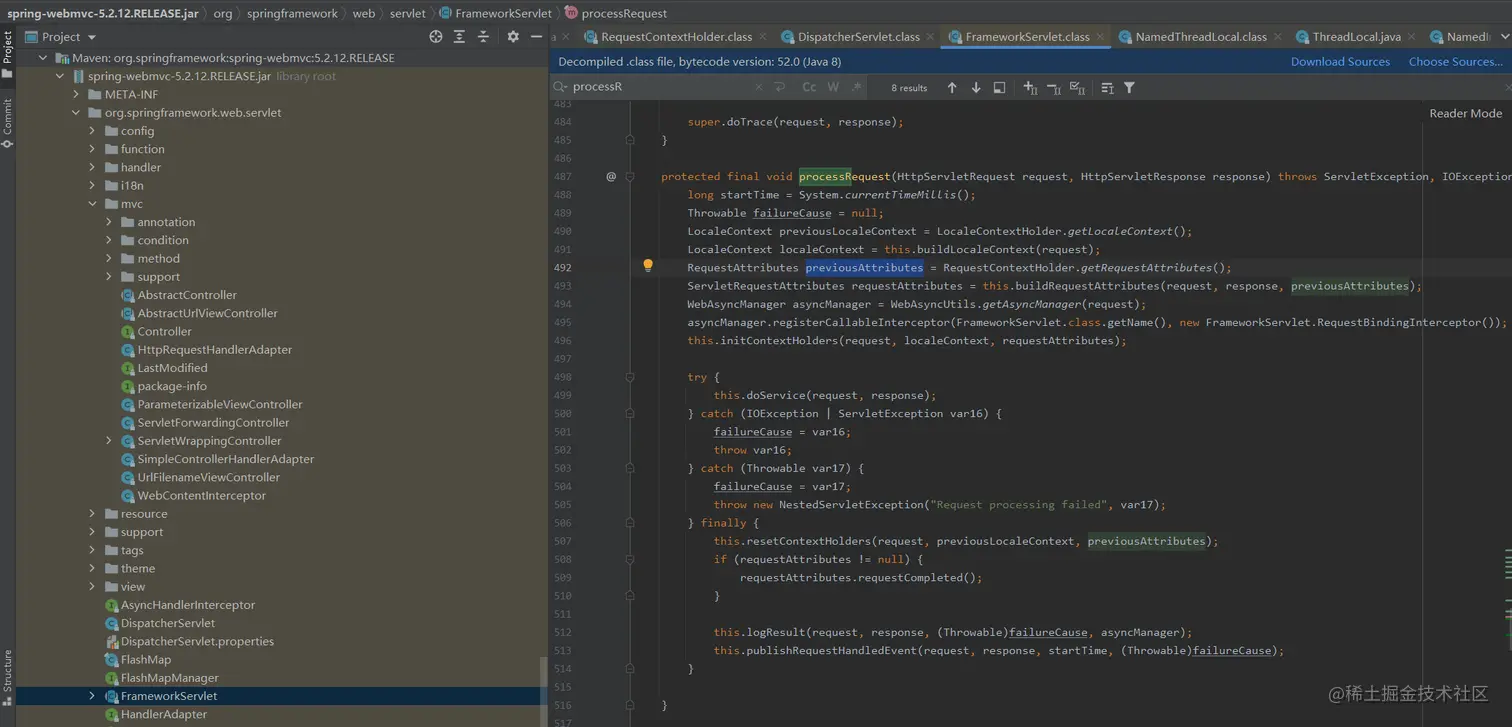Image resolution: width=1512 pixels, height=727 pixels.
Task: Open Project panel settings gear
Action: pos(513,36)
